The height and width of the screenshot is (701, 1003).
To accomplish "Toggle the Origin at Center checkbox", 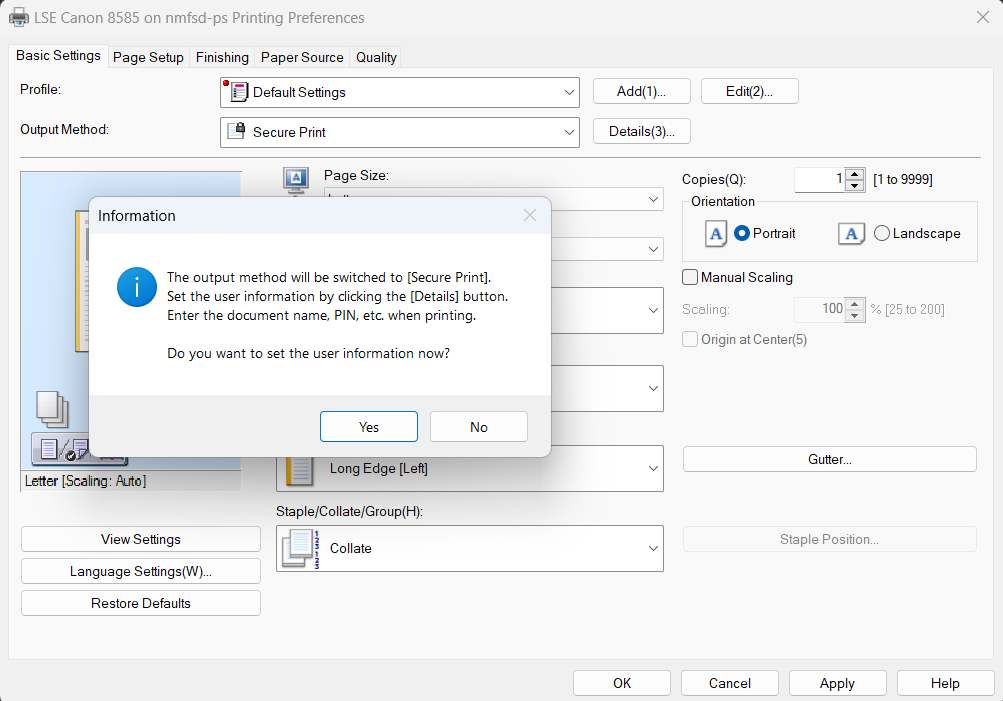I will coord(690,339).
